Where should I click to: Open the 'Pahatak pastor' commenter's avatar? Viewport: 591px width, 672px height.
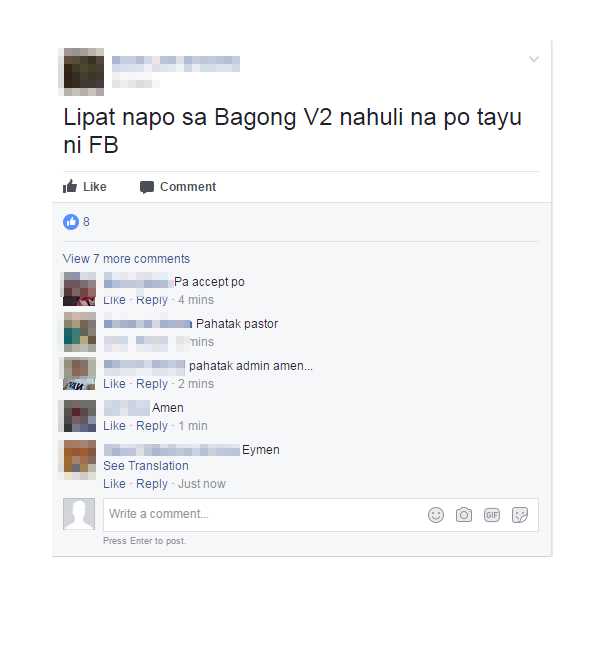pos(80,332)
